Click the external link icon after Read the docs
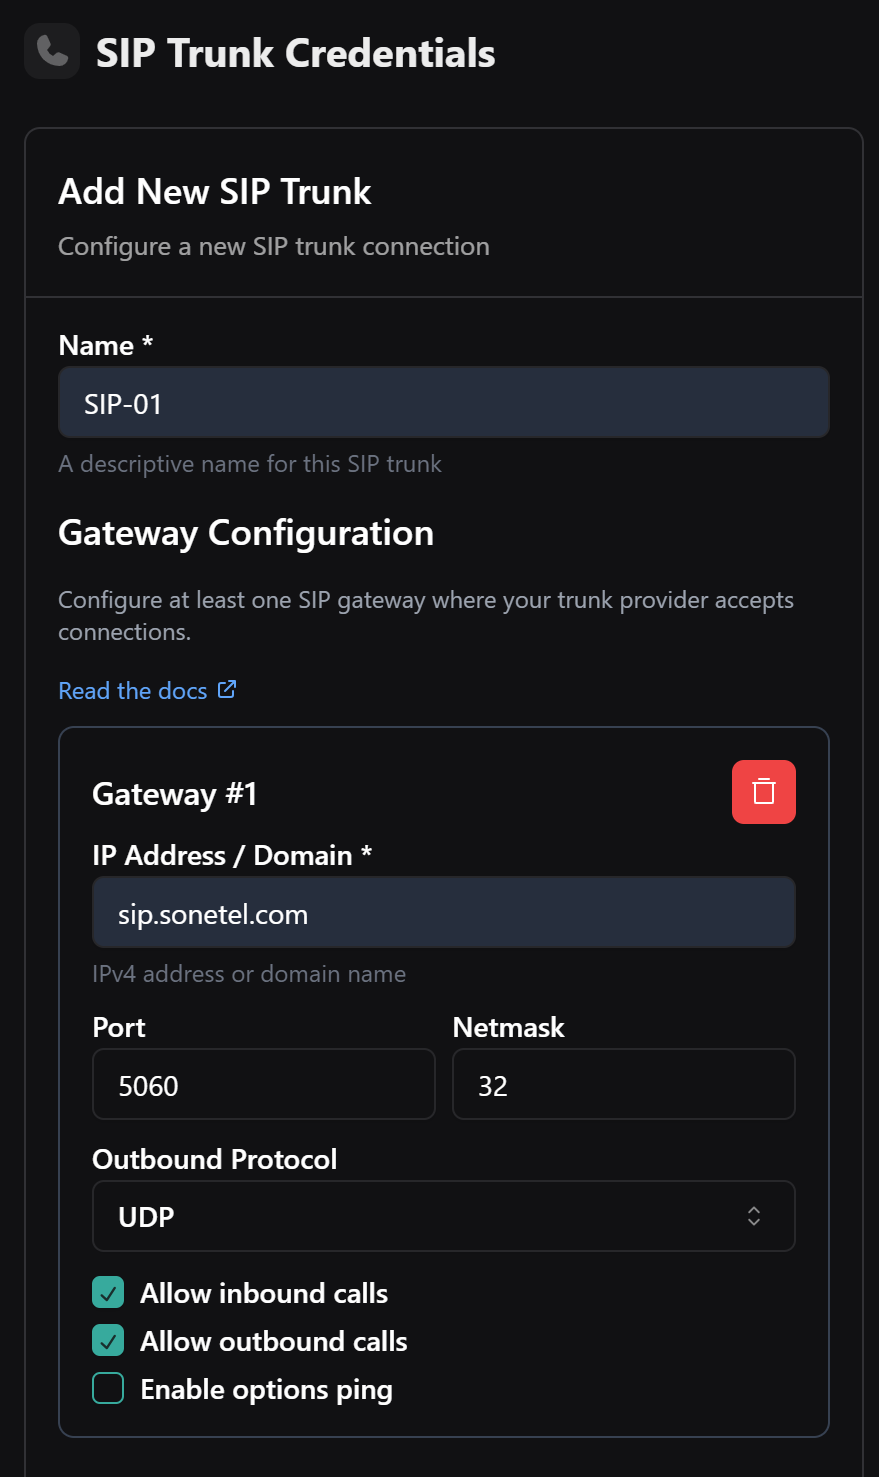Screen dimensions: 879x1477 tap(227, 690)
